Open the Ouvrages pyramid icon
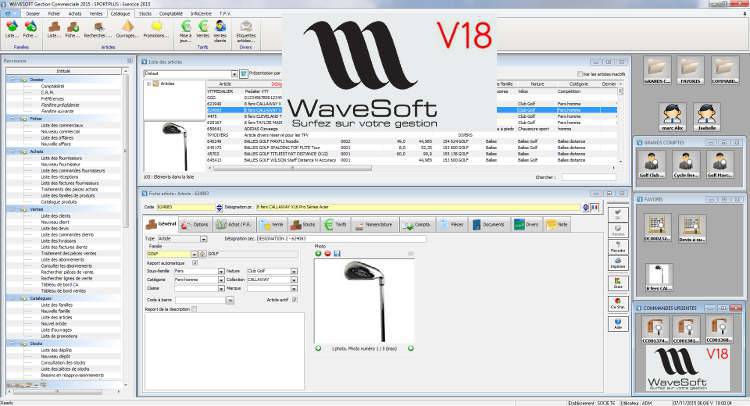This screenshot has width=750, height=406. (127, 29)
